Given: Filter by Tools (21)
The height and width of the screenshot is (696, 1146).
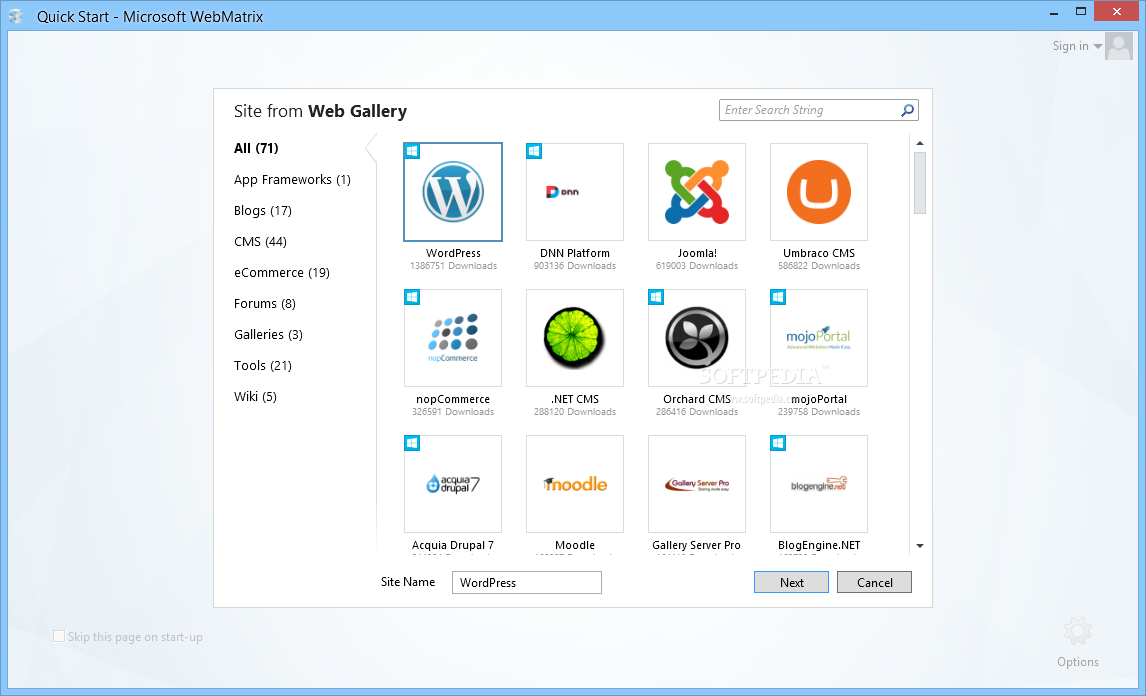Looking at the screenshot, I should tap(262, 366).
